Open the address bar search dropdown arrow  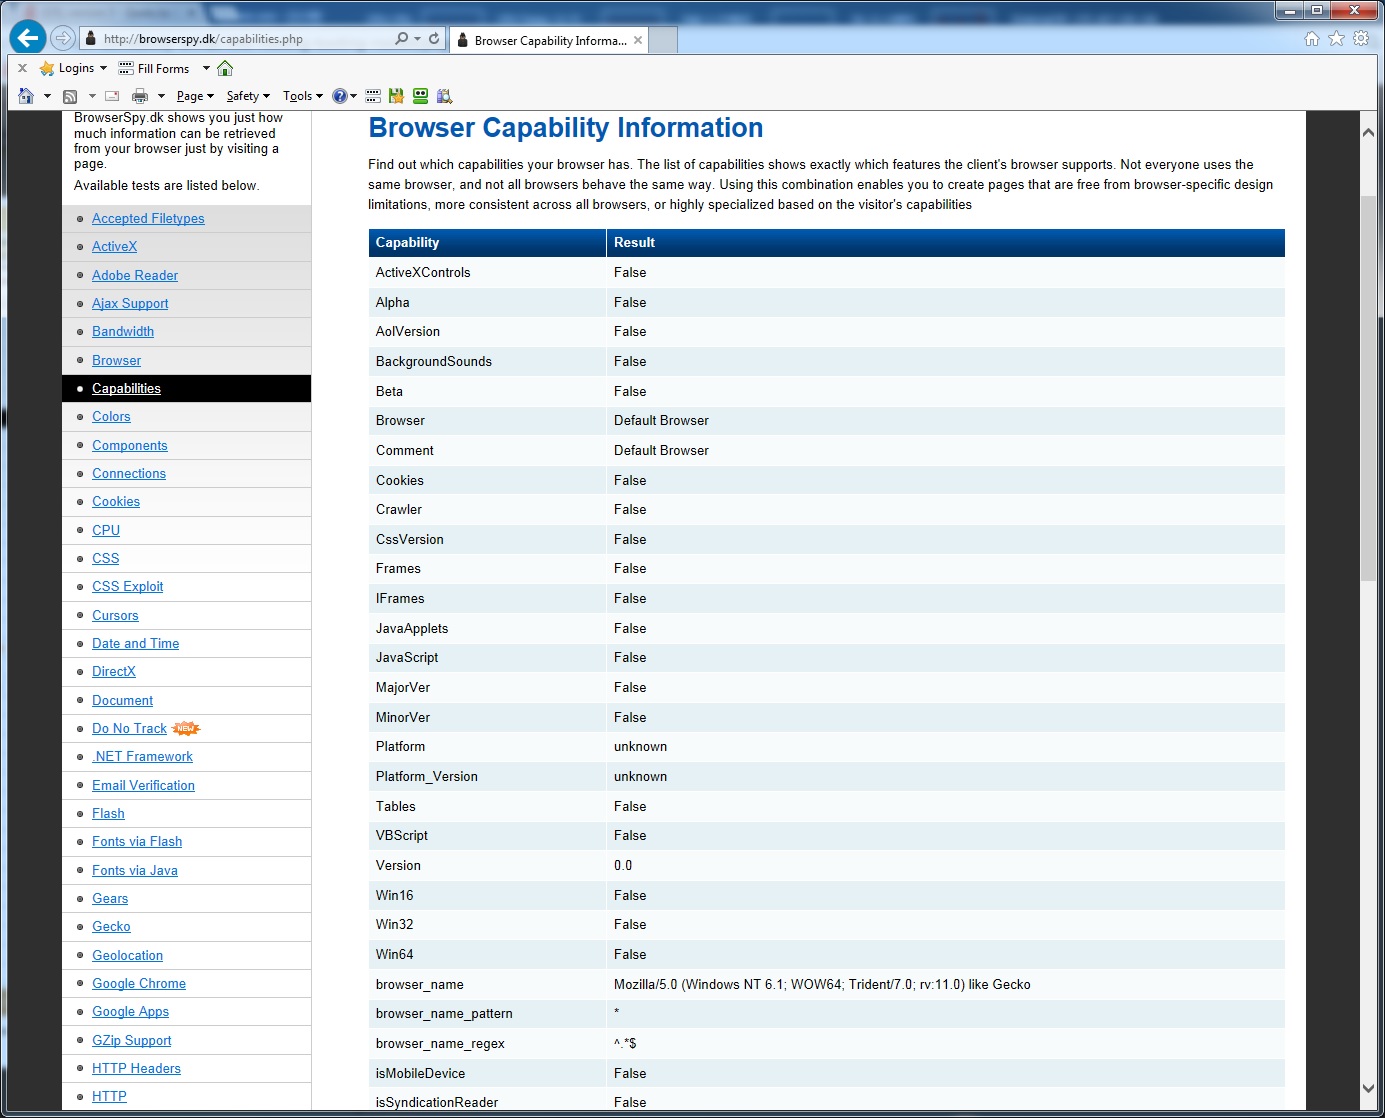click(417, 39)
